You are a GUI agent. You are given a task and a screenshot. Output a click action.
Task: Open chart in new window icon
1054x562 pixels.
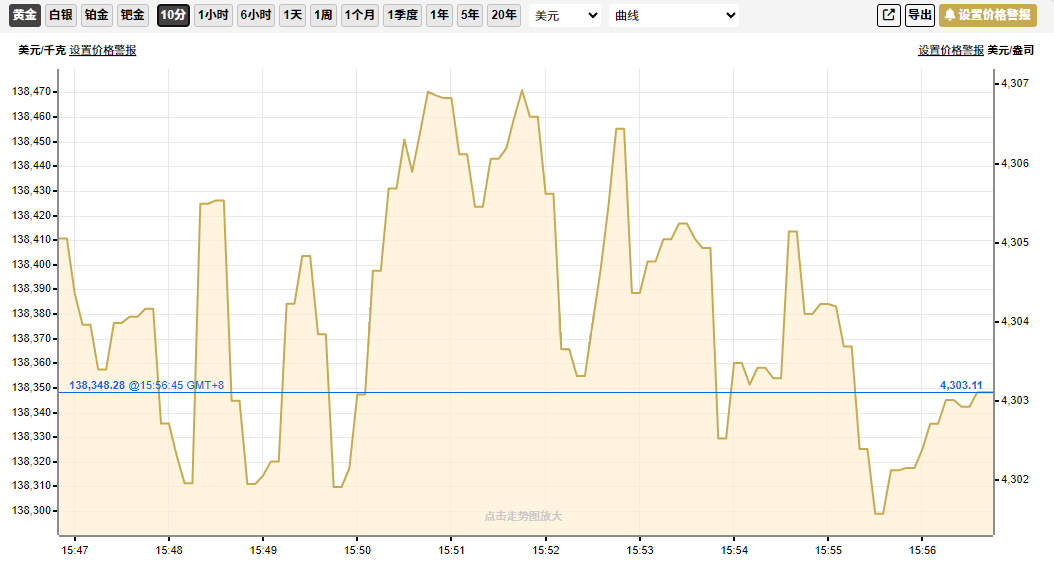pos(888,15)
